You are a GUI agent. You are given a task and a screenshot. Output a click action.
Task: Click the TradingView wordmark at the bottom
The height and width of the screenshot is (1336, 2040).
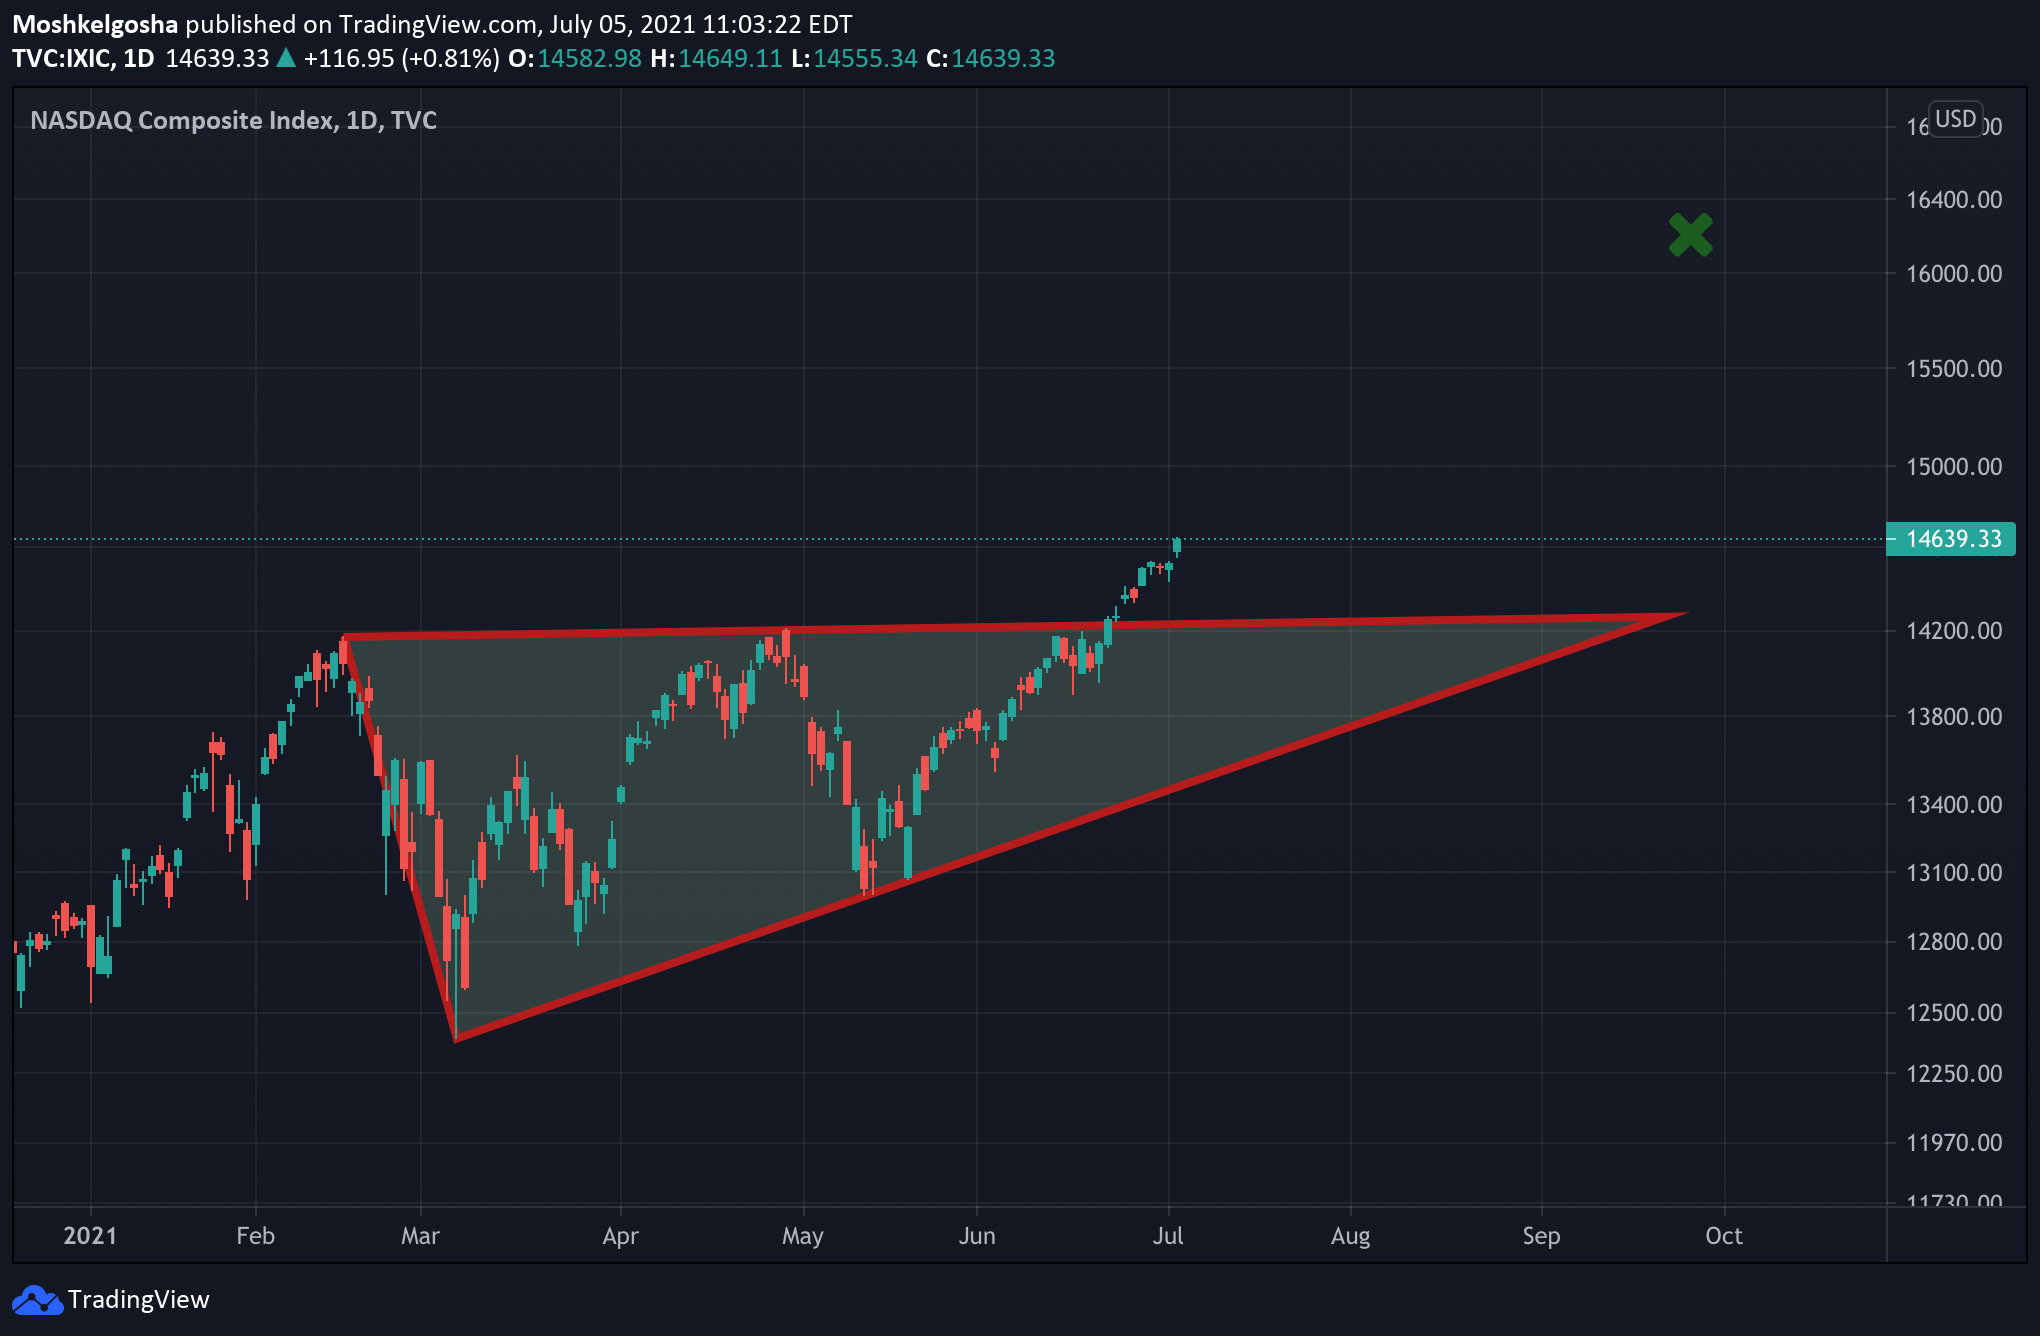139,1300
